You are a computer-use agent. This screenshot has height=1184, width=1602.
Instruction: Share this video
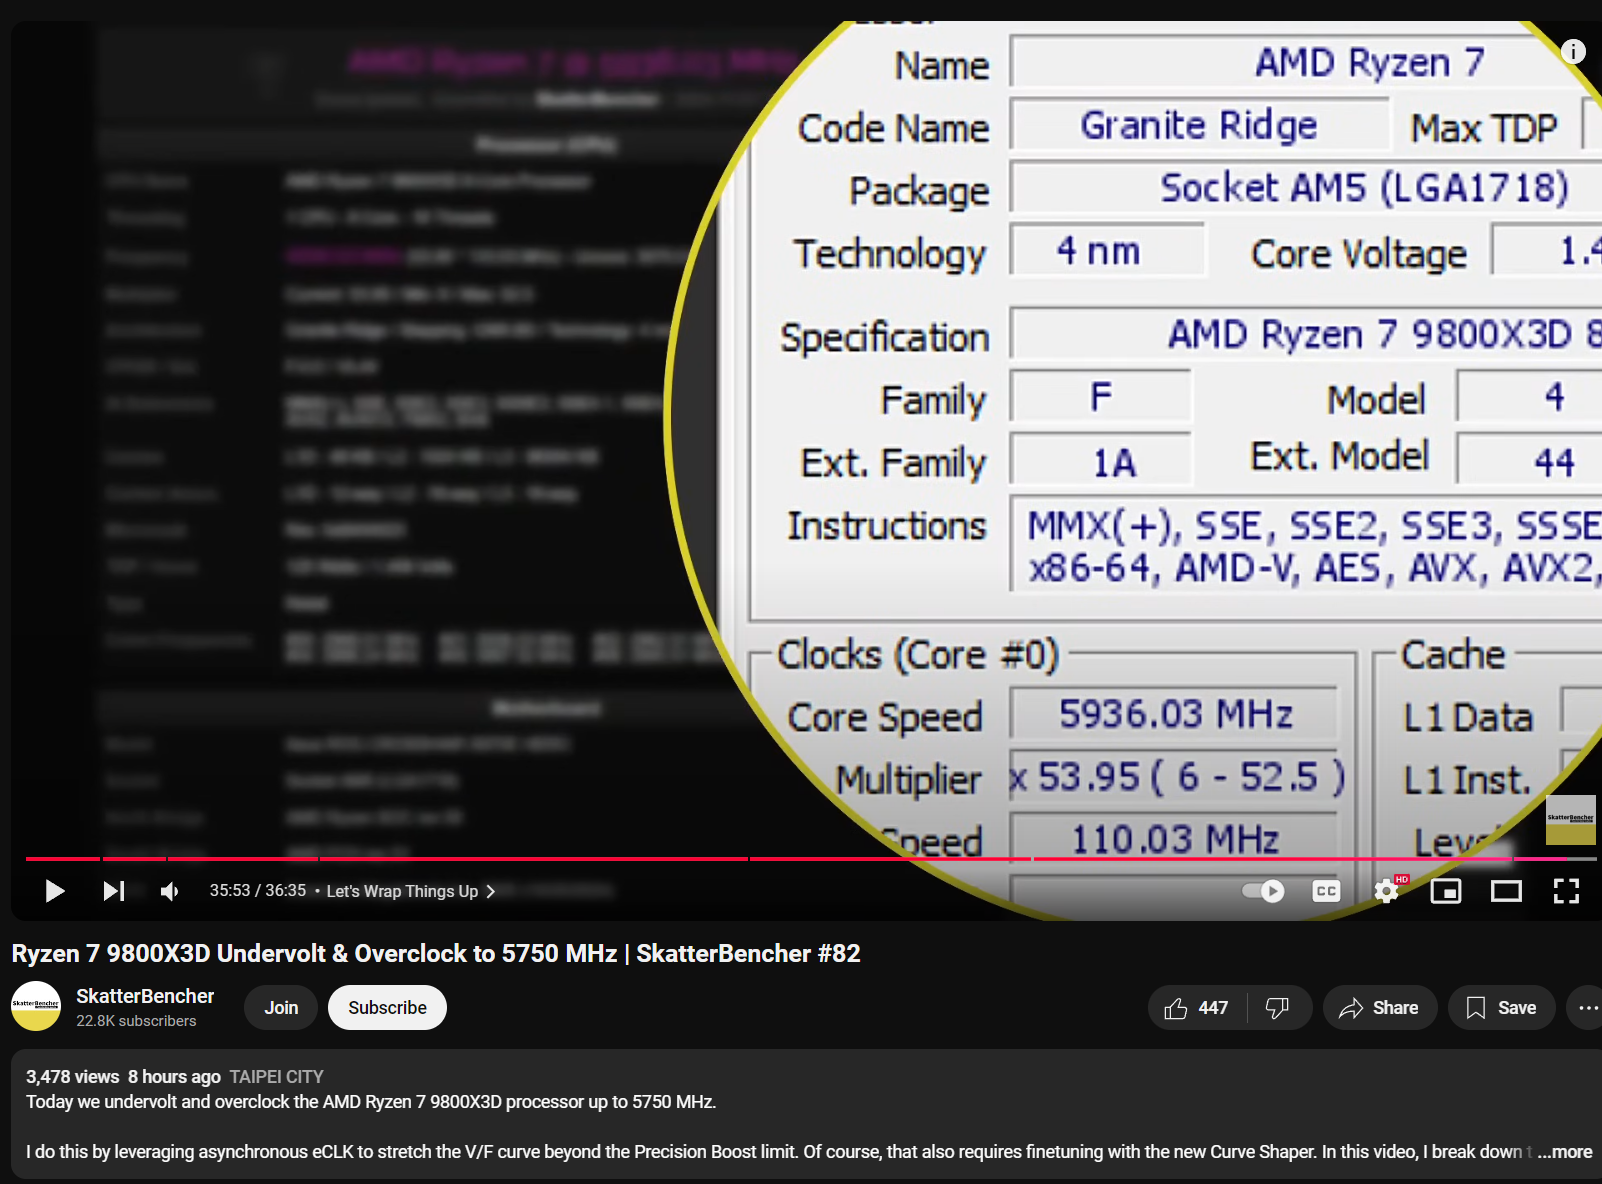(1380, 1008)
